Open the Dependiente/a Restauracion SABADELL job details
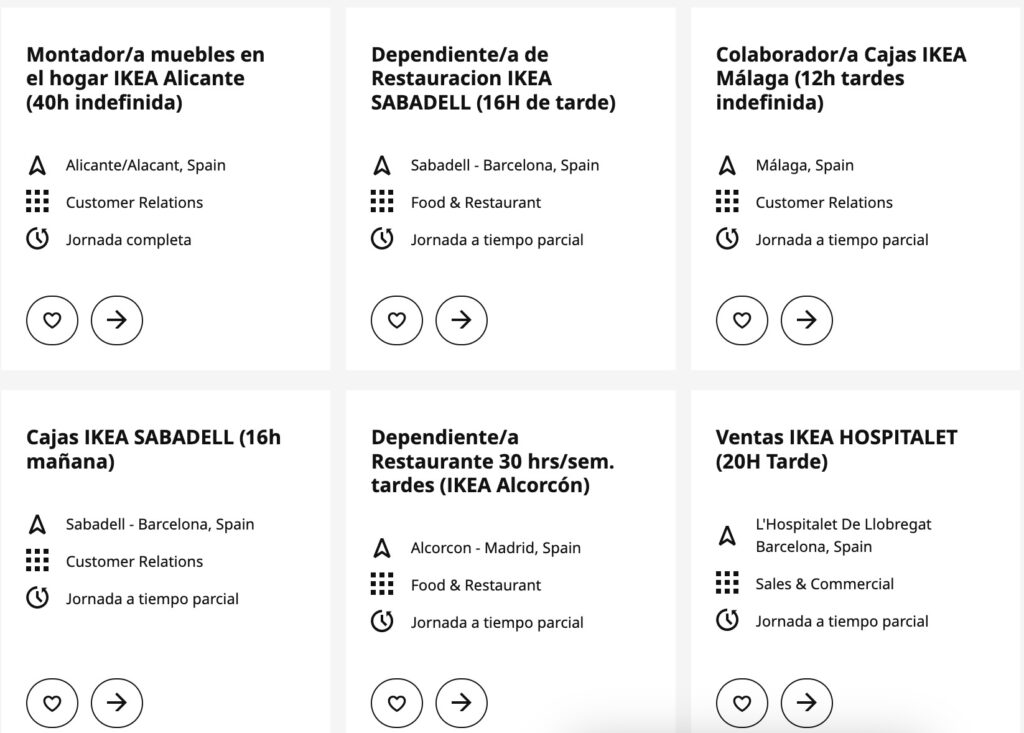Image resolution: width=1024 pixels, height=733 pixels. tap(462, 320)
